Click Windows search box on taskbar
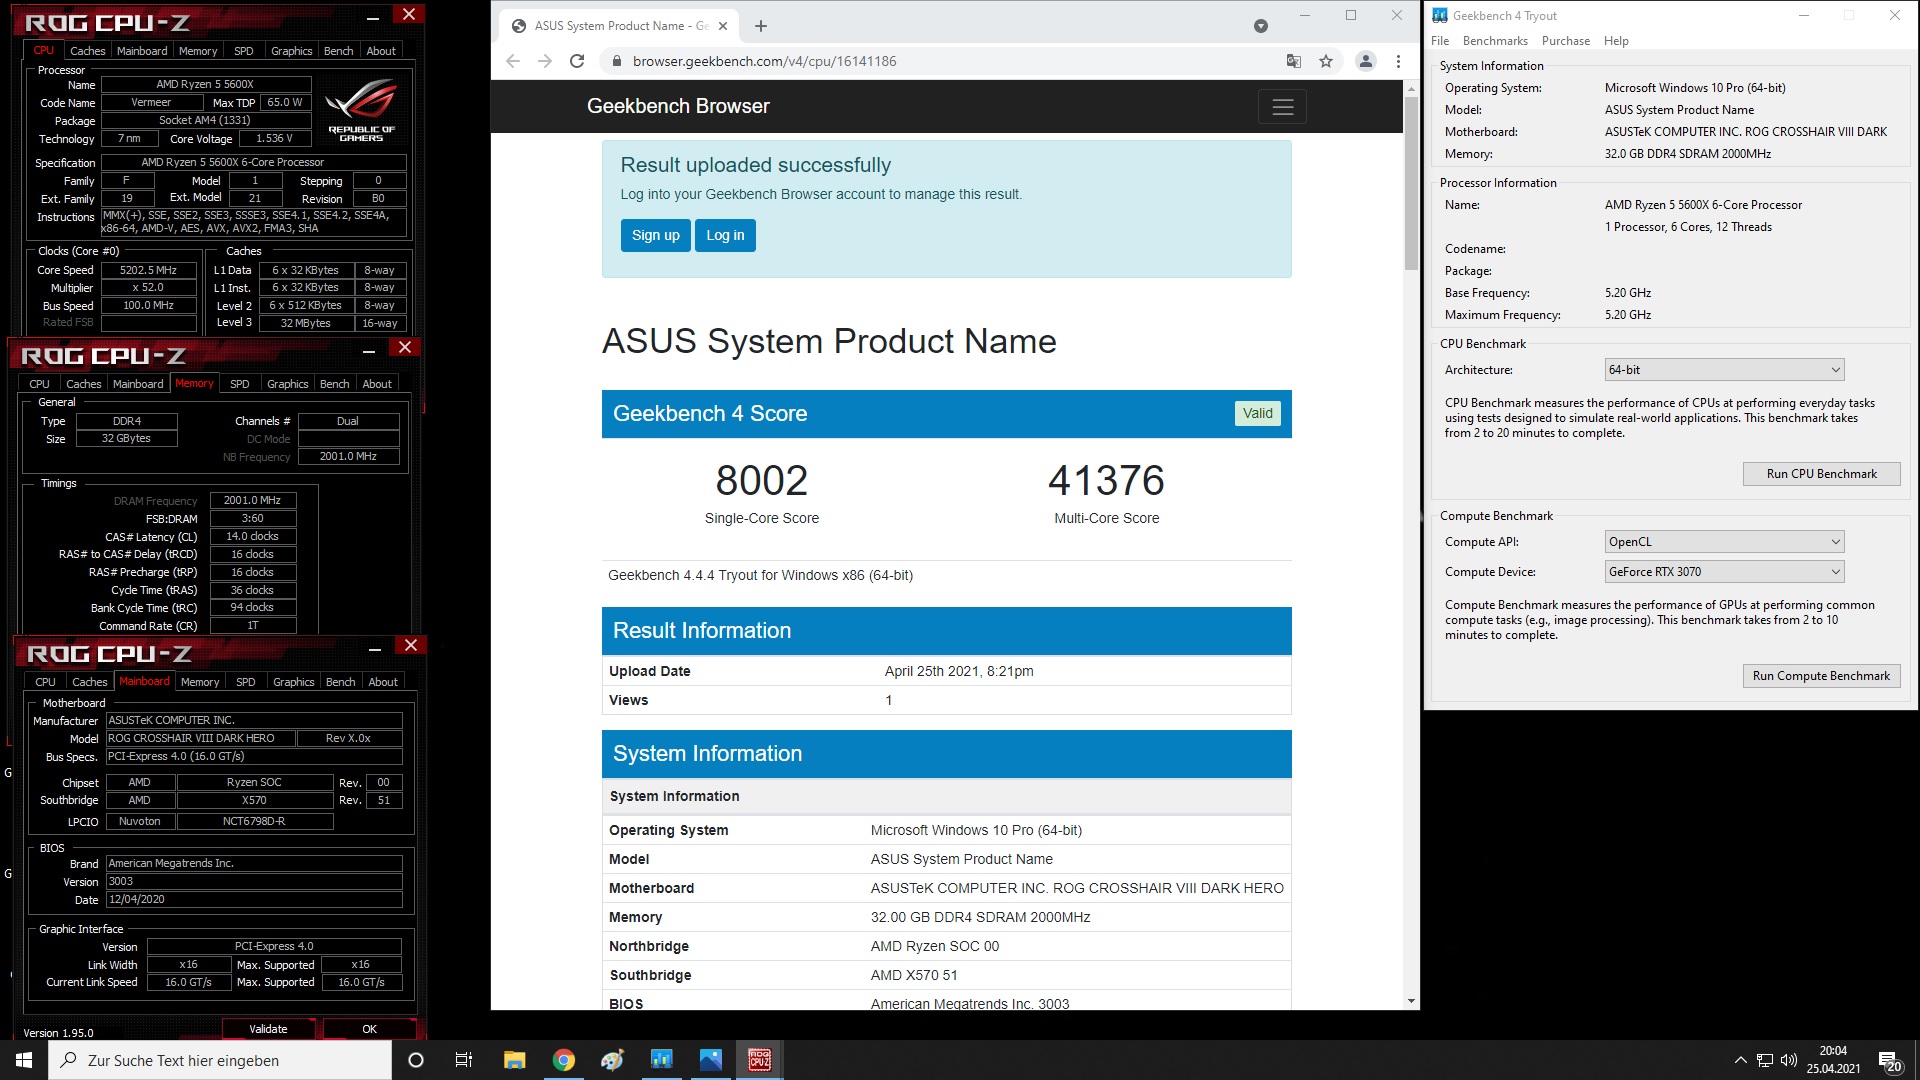The width and height of the screenshot is (1920, 1080). click(220, 1060)
